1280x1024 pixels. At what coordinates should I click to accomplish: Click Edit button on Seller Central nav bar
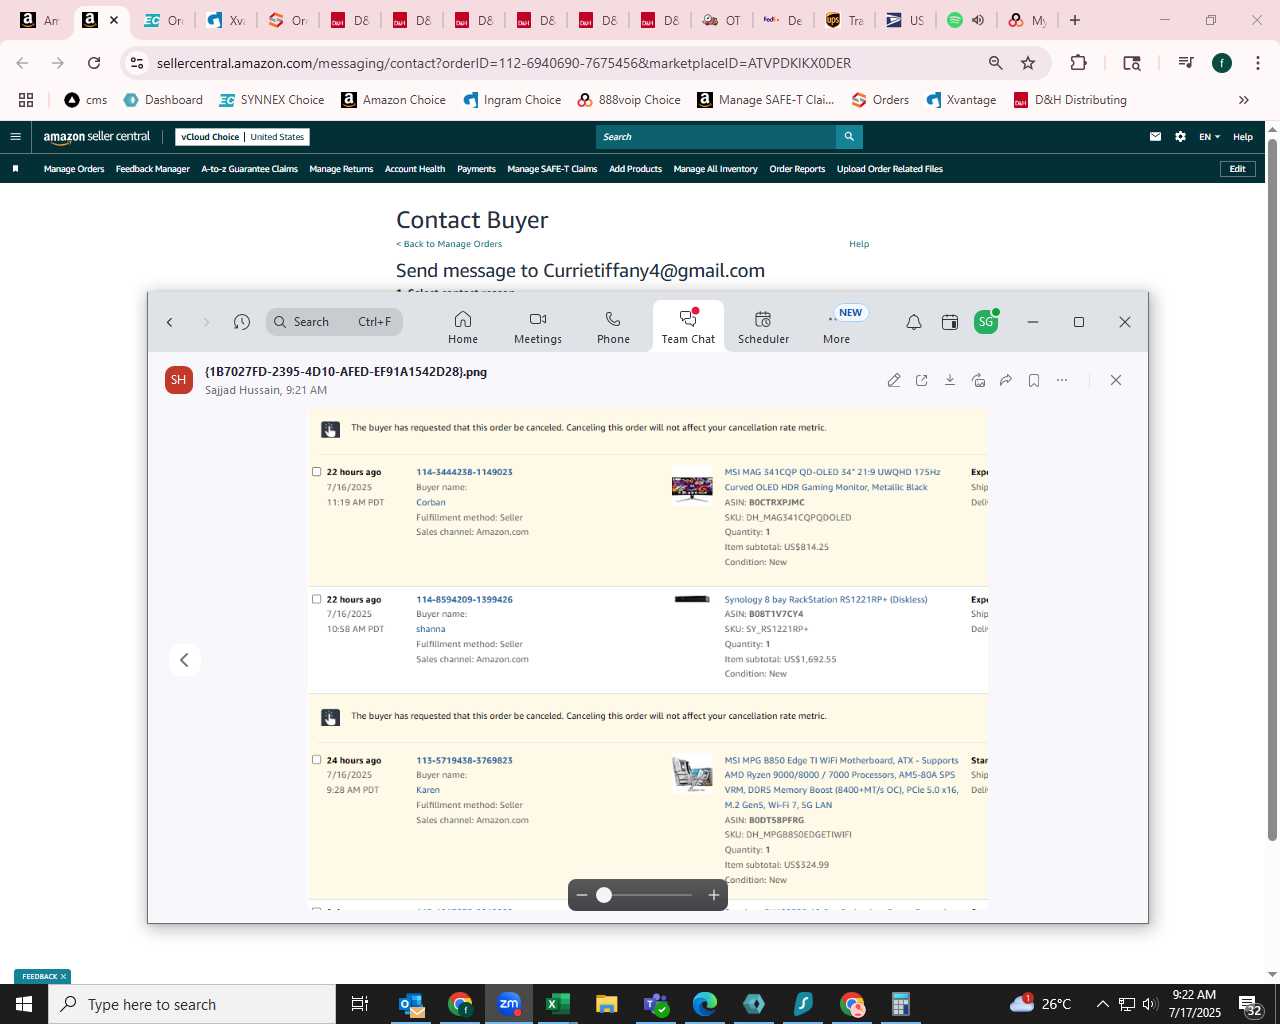[x=1237, y=169]
